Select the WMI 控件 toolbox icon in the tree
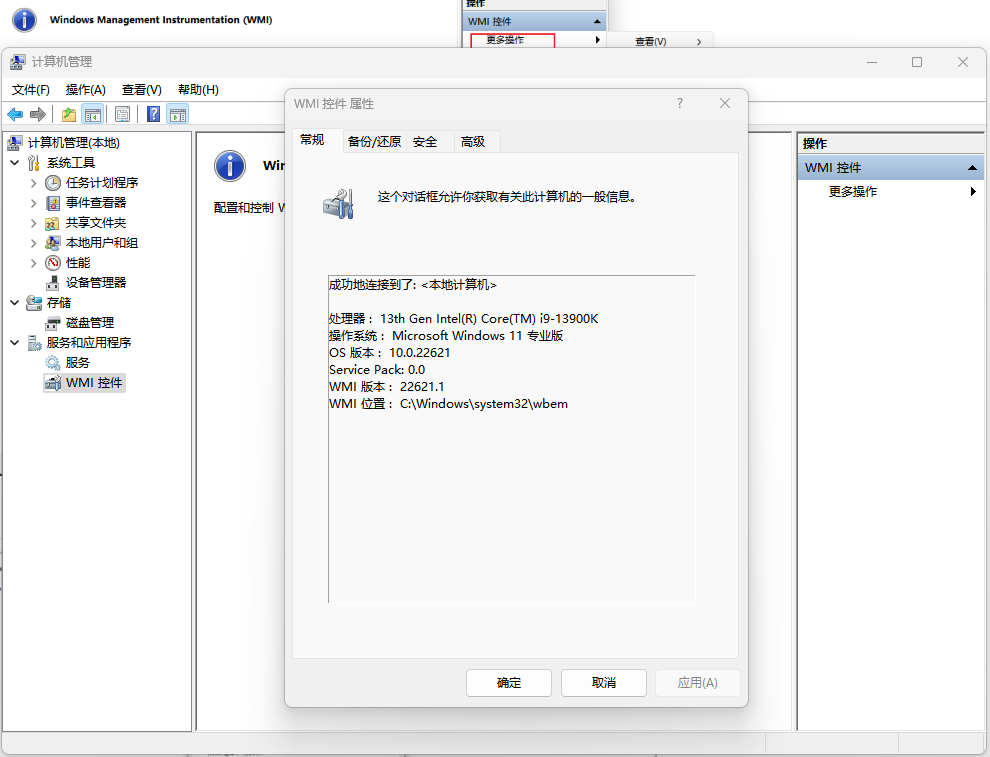This screenshot has width=990, height=757. click(53, 383)
